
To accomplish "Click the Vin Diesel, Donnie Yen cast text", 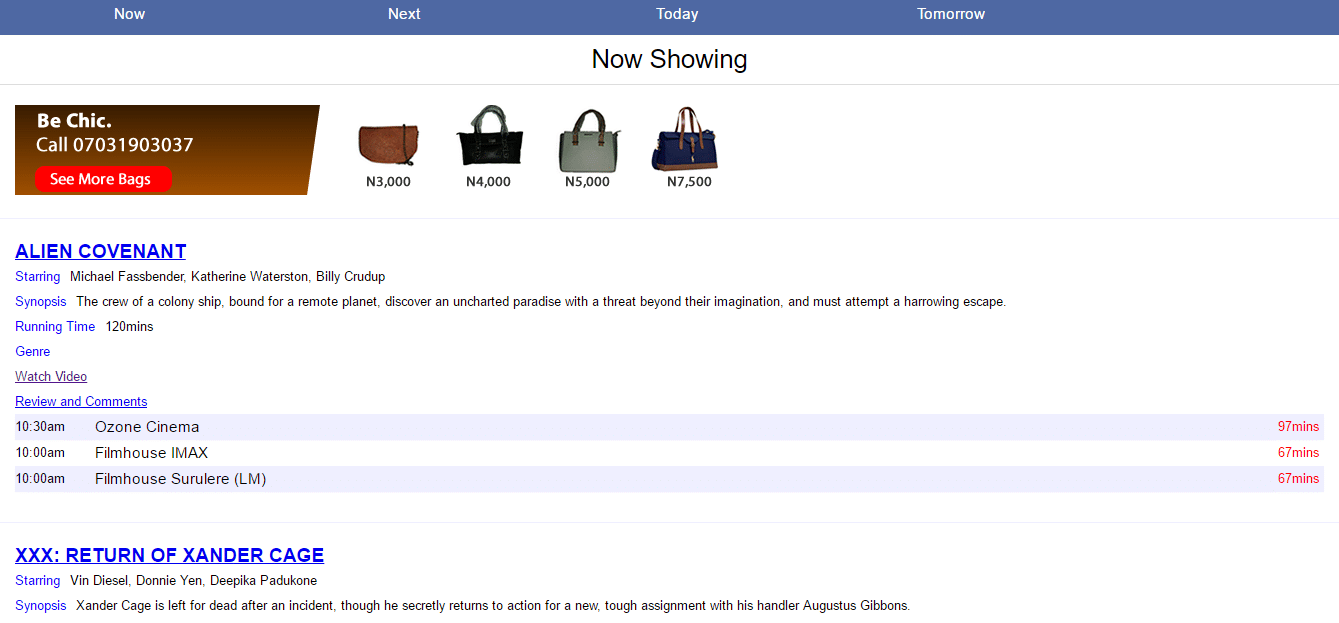I will [x=193, y=581].
